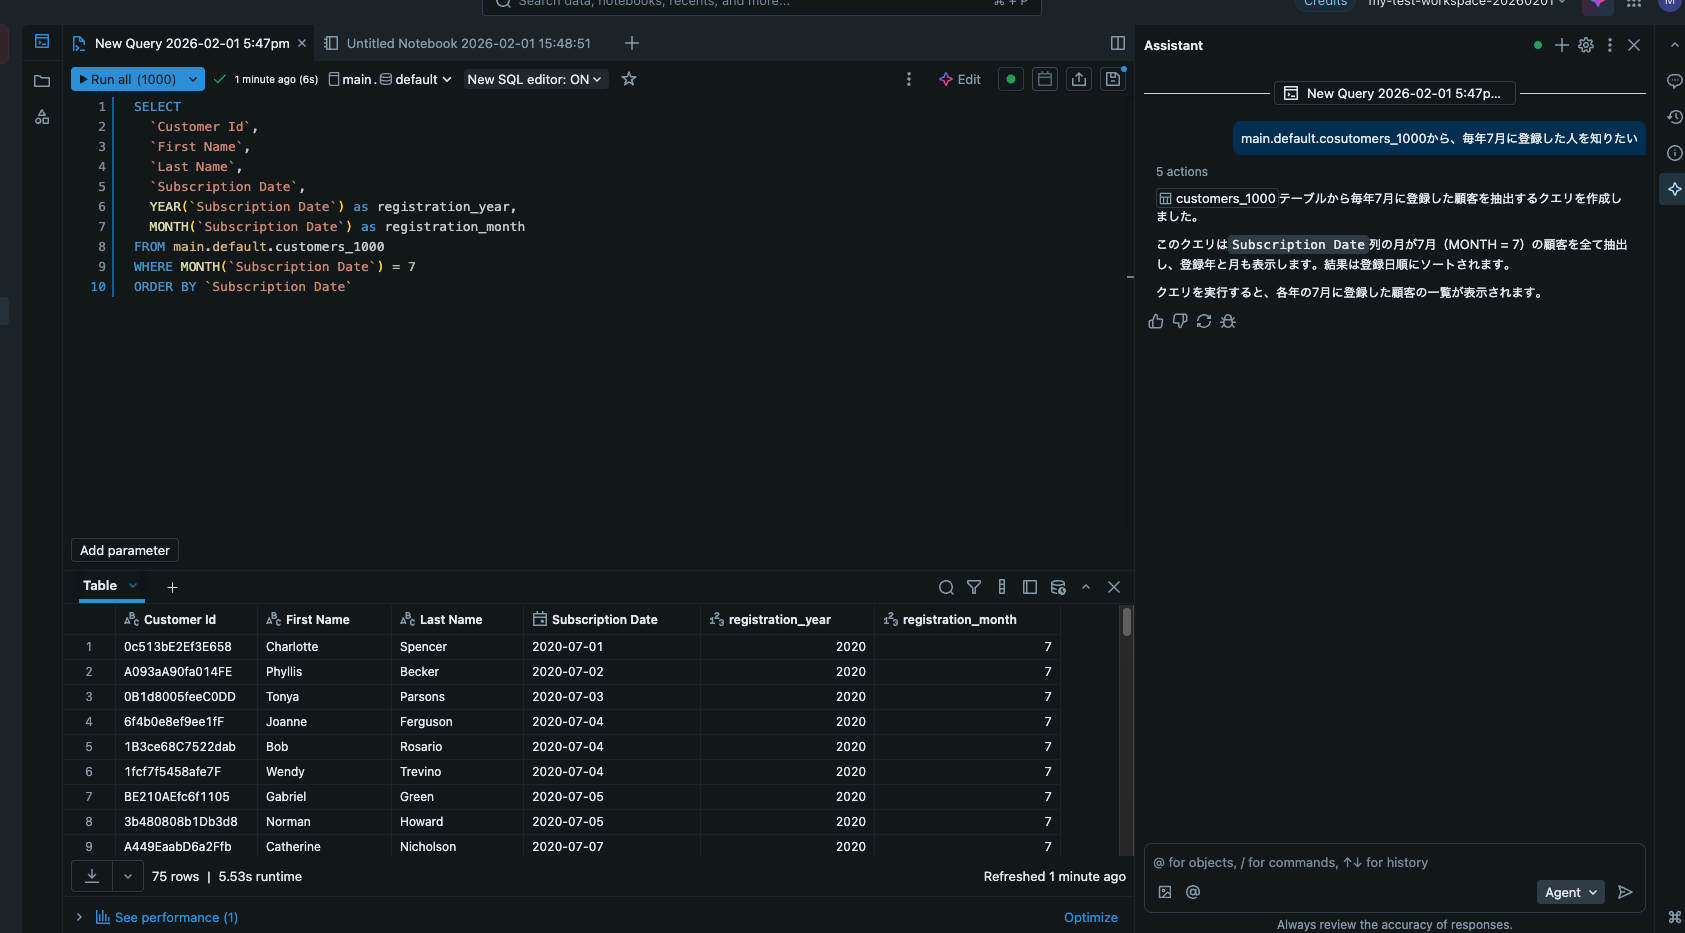1685x933 pixels.
Task: Give thumbs up to Assistant response
Action: click(x=1156, y=321)
